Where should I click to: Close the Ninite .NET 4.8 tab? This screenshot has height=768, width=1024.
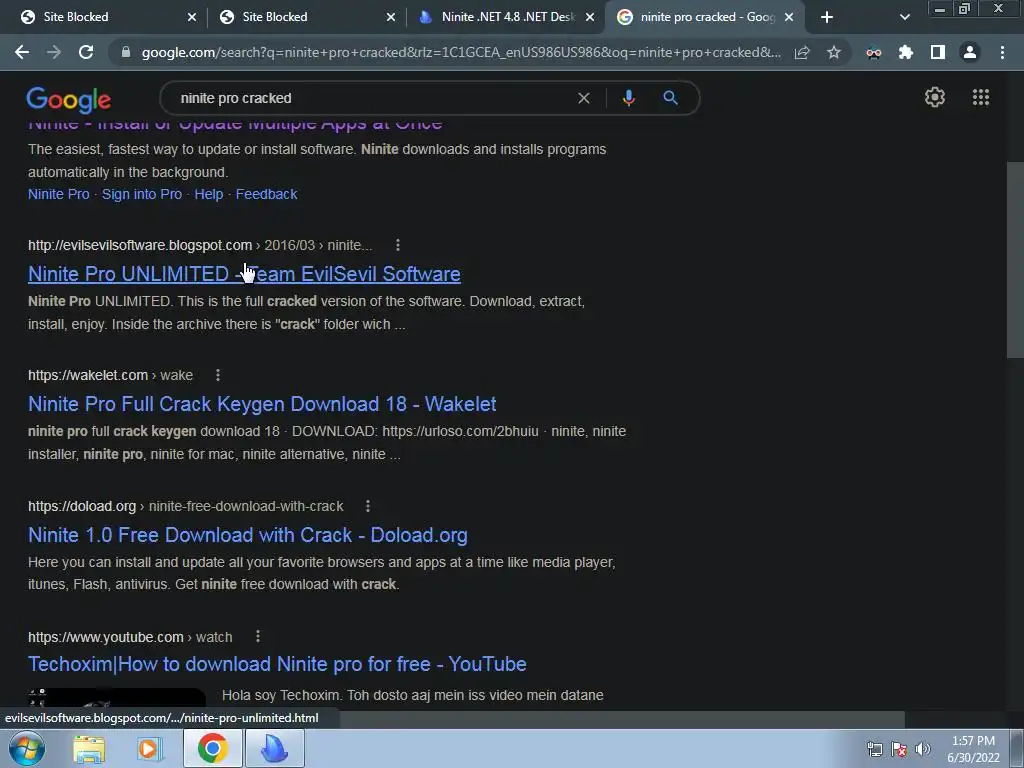[590, 17]
